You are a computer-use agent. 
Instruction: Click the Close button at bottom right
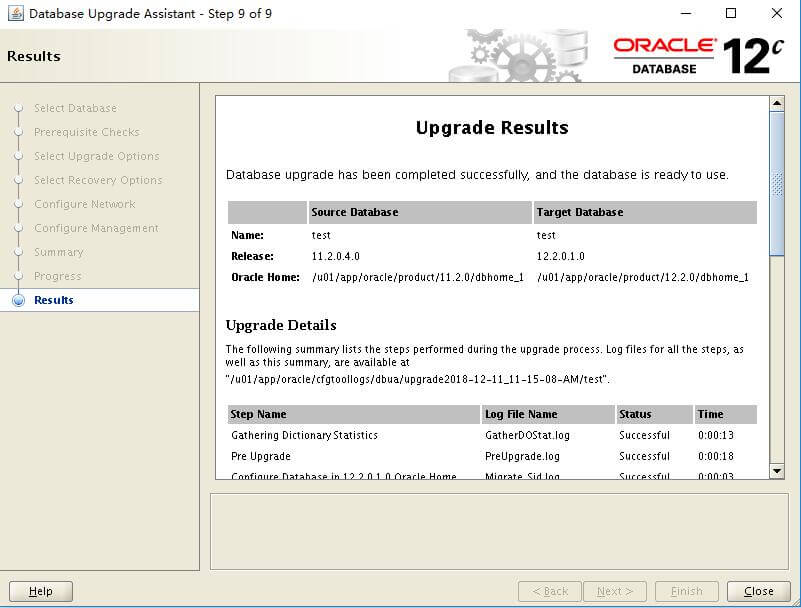tap(759, 591)
